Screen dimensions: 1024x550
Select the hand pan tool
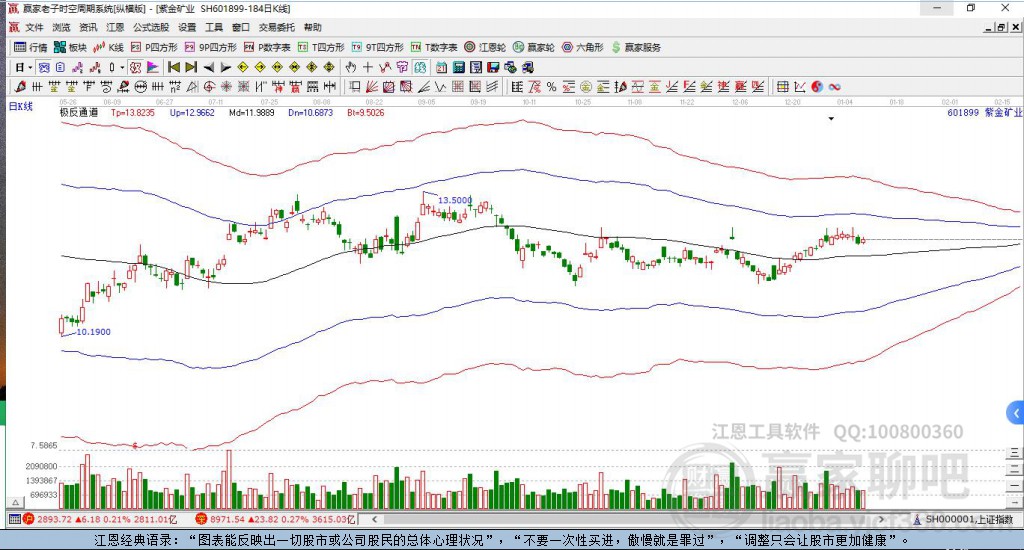click(x=351, y=67)
